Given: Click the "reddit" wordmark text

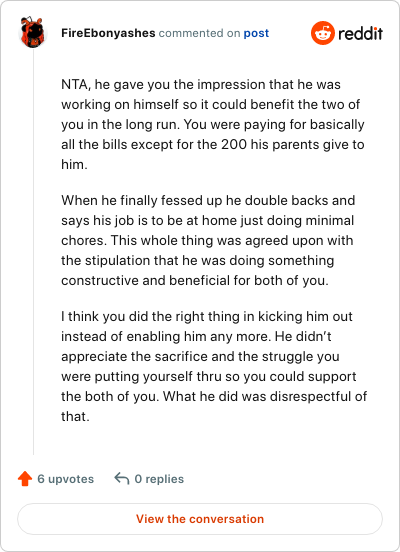Looking at the screenshot, I should click(360, 33).
